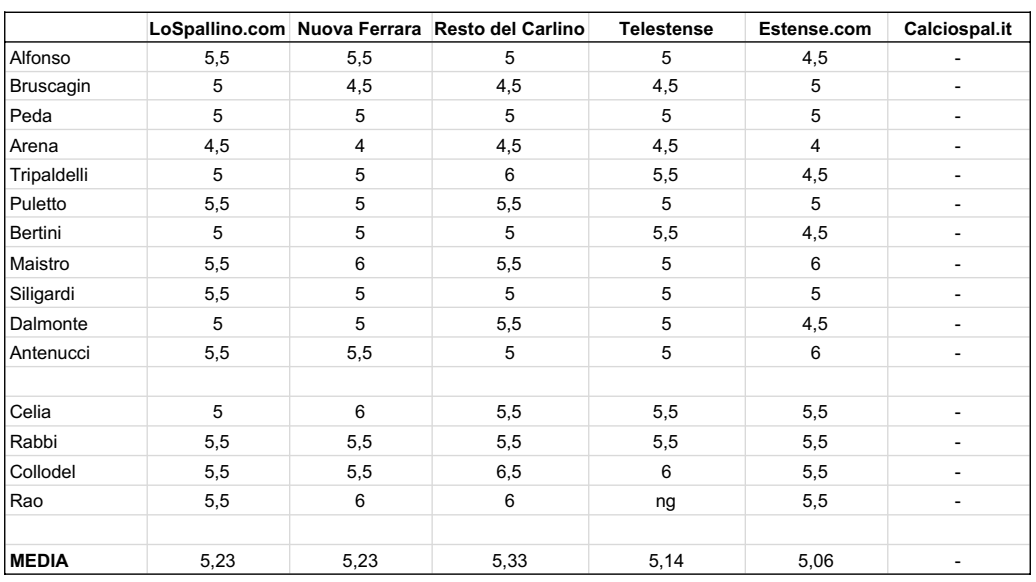
Task: Click the Resto del Carlino header cell
Action: tap(509, 29)
